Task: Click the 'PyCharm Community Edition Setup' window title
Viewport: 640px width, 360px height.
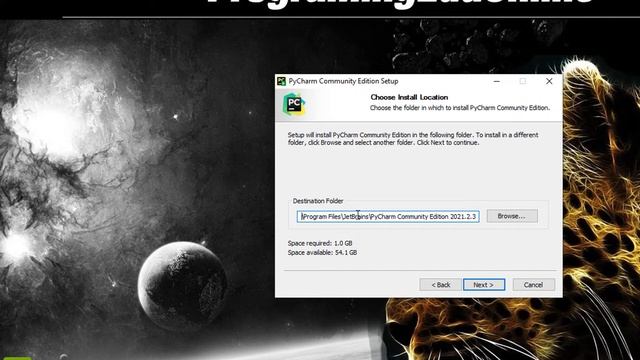Action: [x=343, y=81]
